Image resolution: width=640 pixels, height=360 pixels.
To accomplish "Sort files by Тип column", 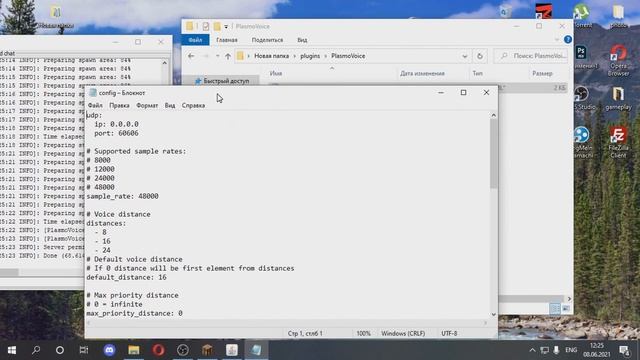I will coord(477,73).
